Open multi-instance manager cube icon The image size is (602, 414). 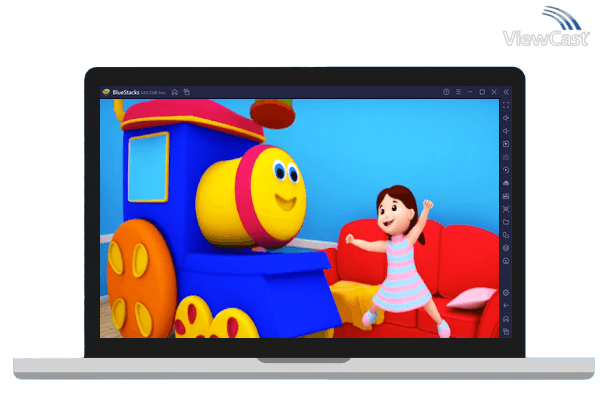(x=506, y=248)
